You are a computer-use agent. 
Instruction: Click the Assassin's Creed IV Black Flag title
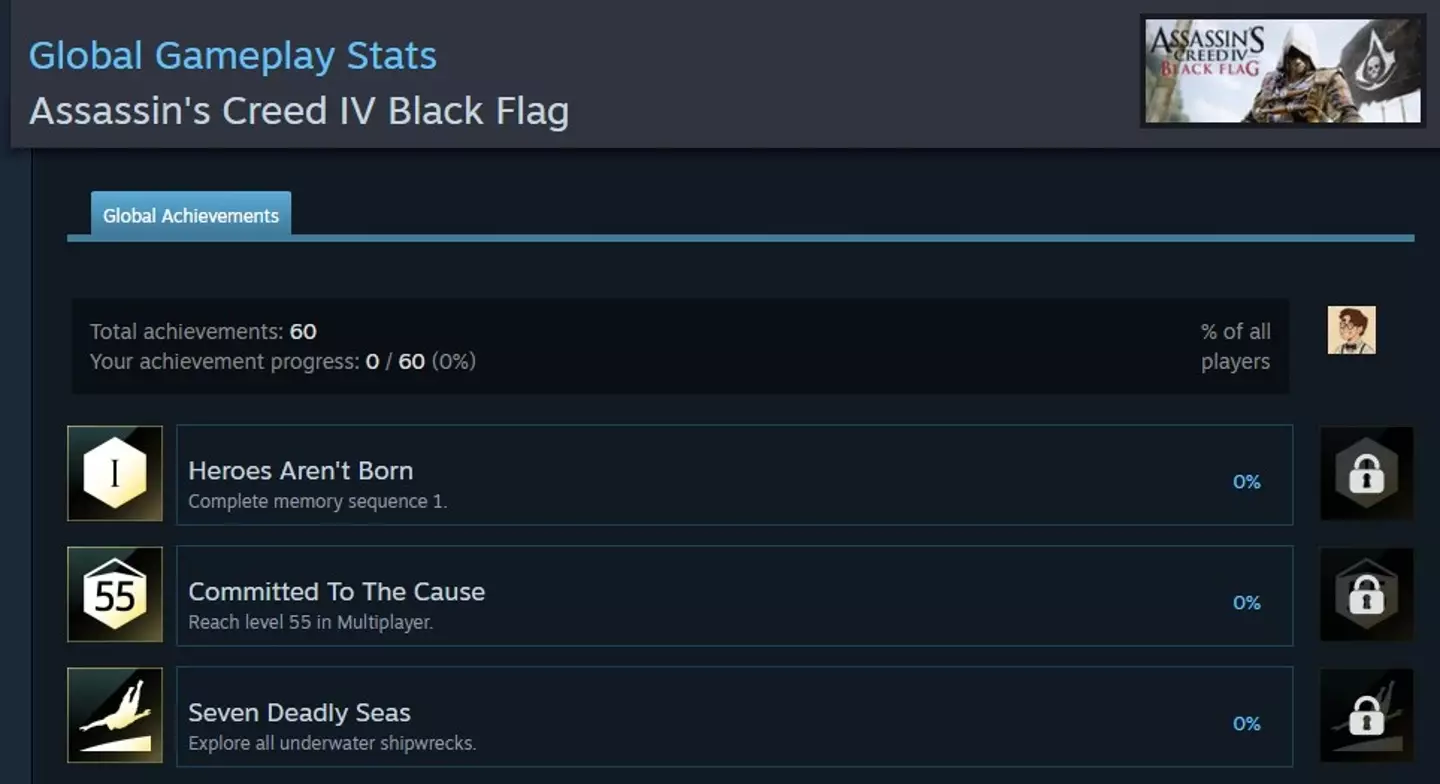click(x=300, y=111)
